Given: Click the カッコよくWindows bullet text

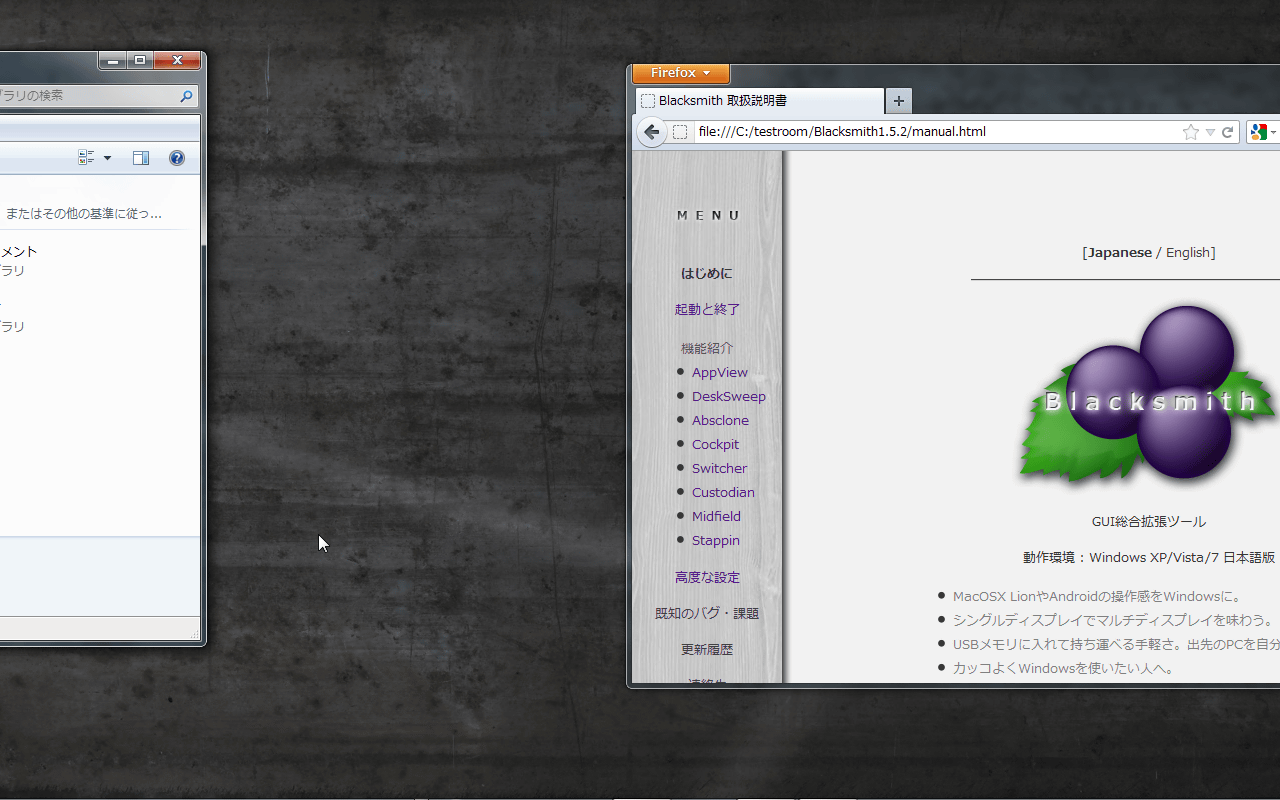Looking at the screenshot, I should click(1063, 668).
